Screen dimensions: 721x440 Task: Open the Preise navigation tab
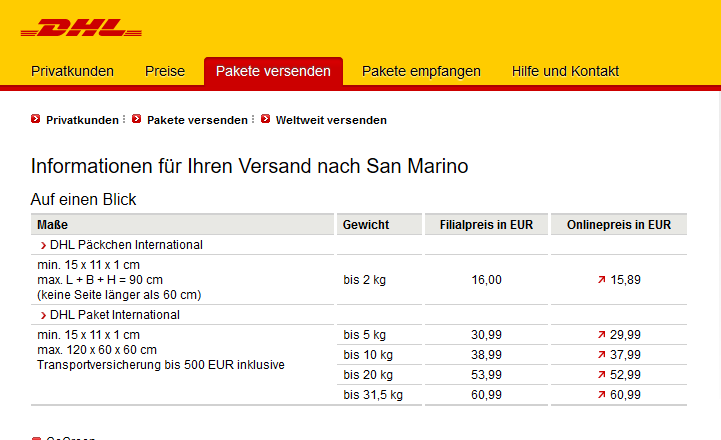(165, 71)
